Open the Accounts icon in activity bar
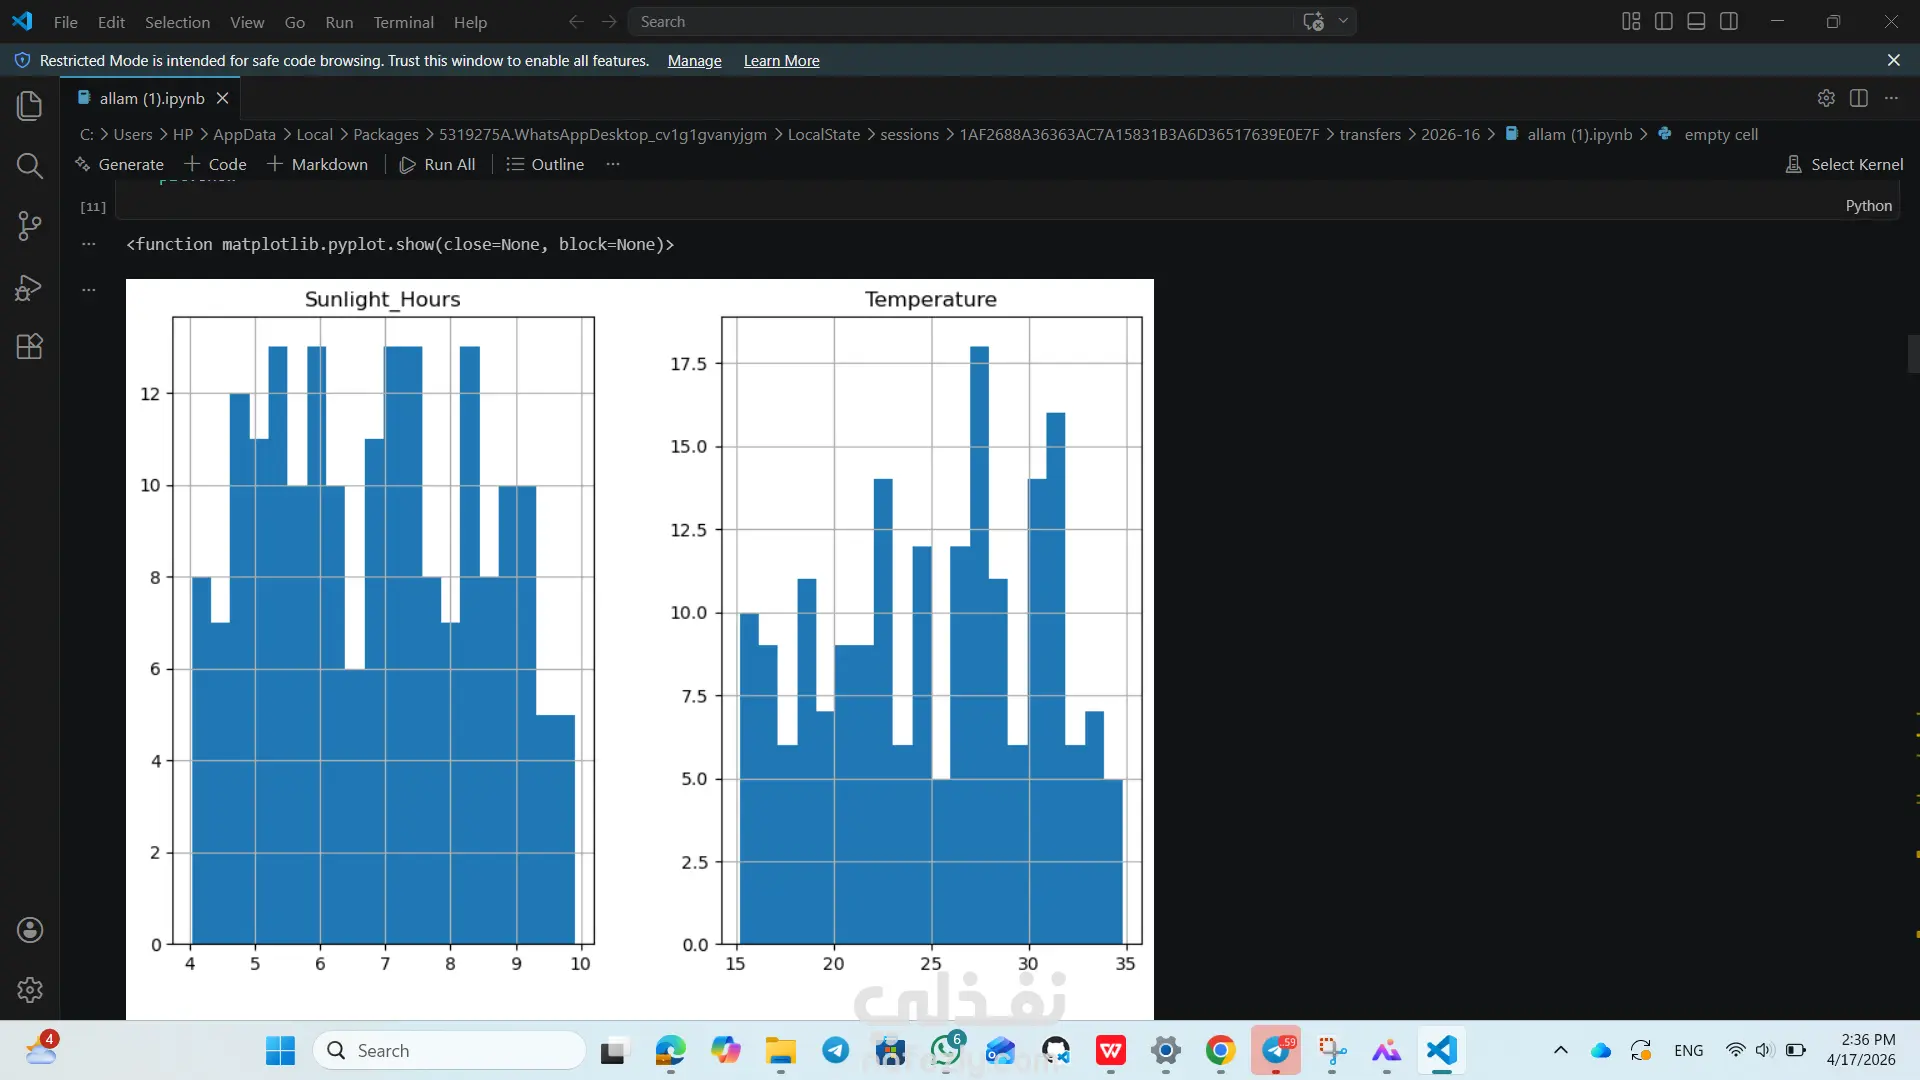 [x=30, y=930]
